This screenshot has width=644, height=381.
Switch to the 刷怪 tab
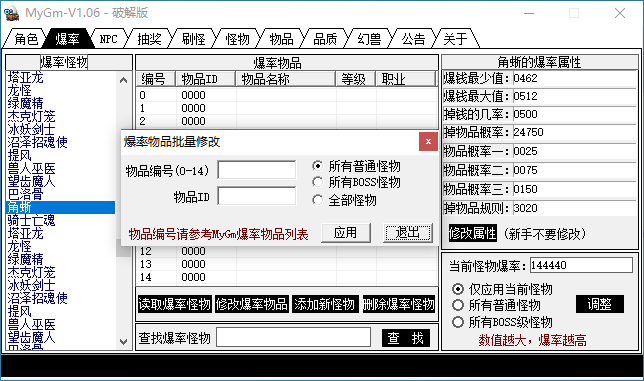tap(193, 39)
